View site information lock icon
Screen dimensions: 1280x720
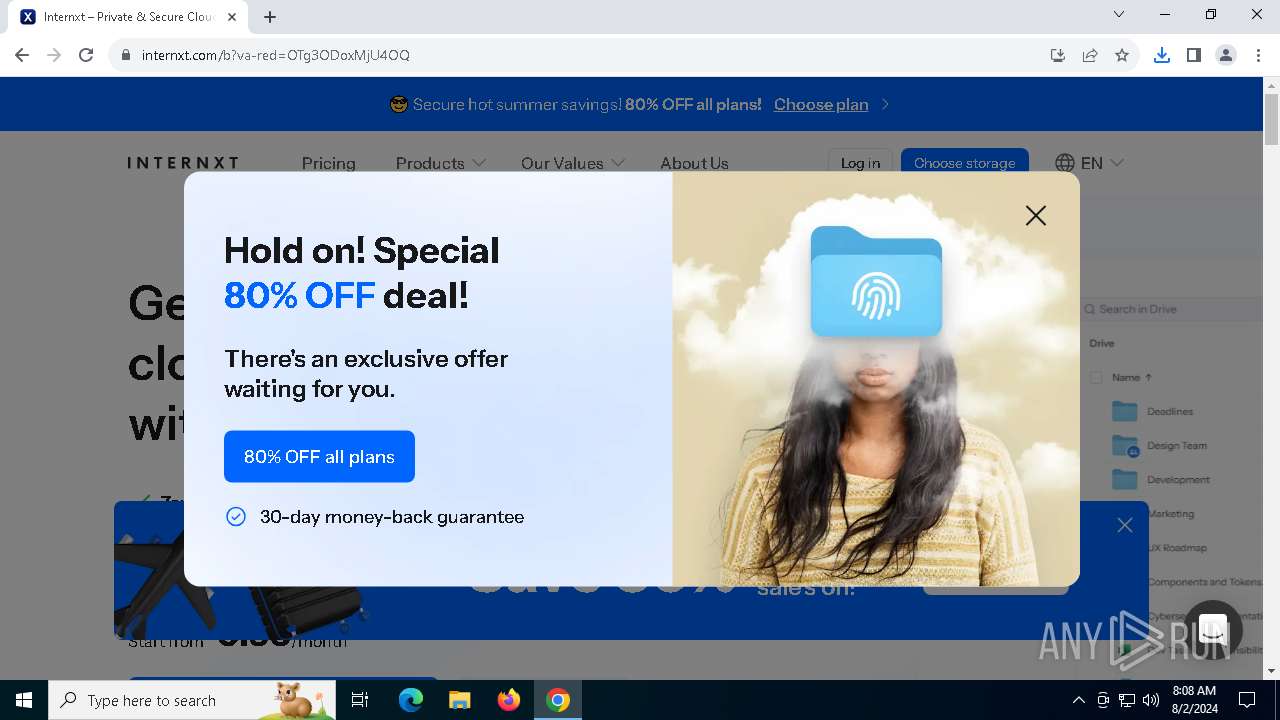tap(125, 55)
